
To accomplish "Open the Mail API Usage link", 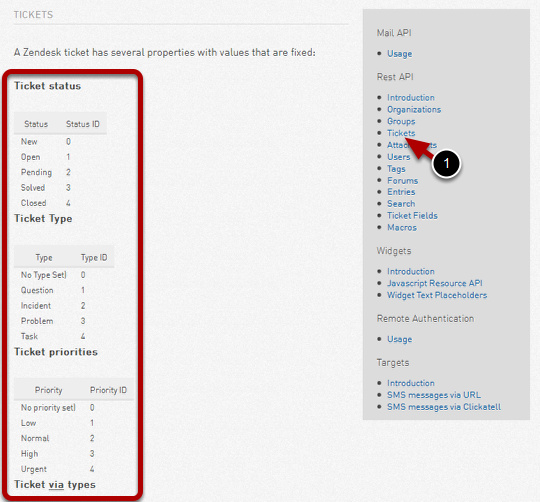I will pos(399,54).
